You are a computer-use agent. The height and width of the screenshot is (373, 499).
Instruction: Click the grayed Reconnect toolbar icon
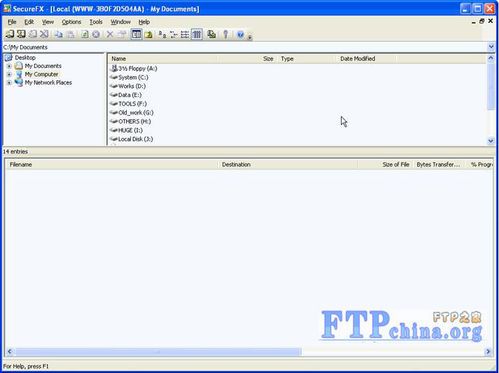[x=33, y=34]
